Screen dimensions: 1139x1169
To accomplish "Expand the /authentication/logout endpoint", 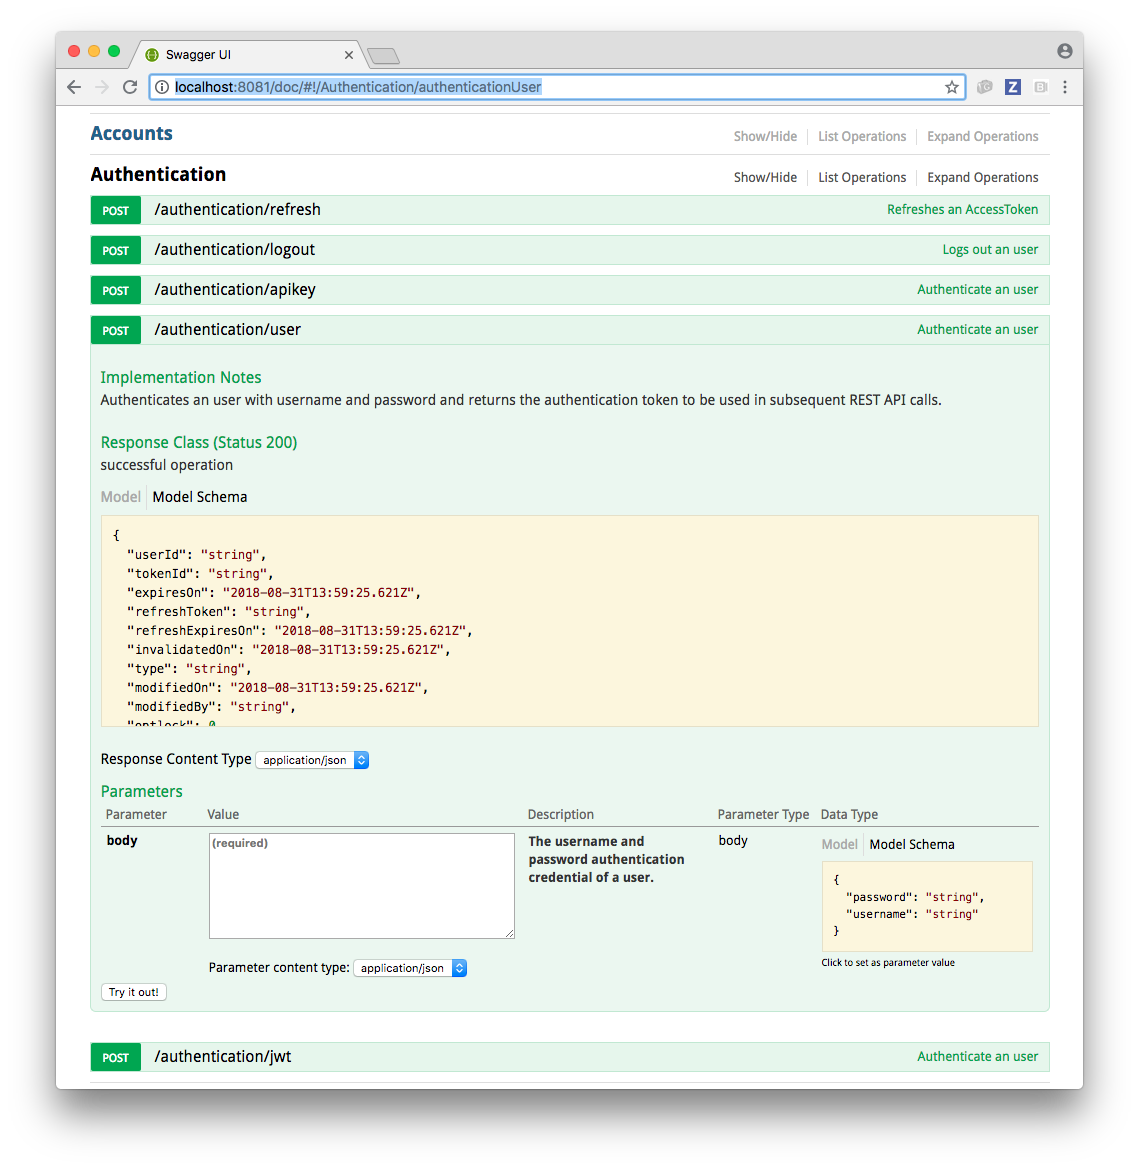I will 235,250.
